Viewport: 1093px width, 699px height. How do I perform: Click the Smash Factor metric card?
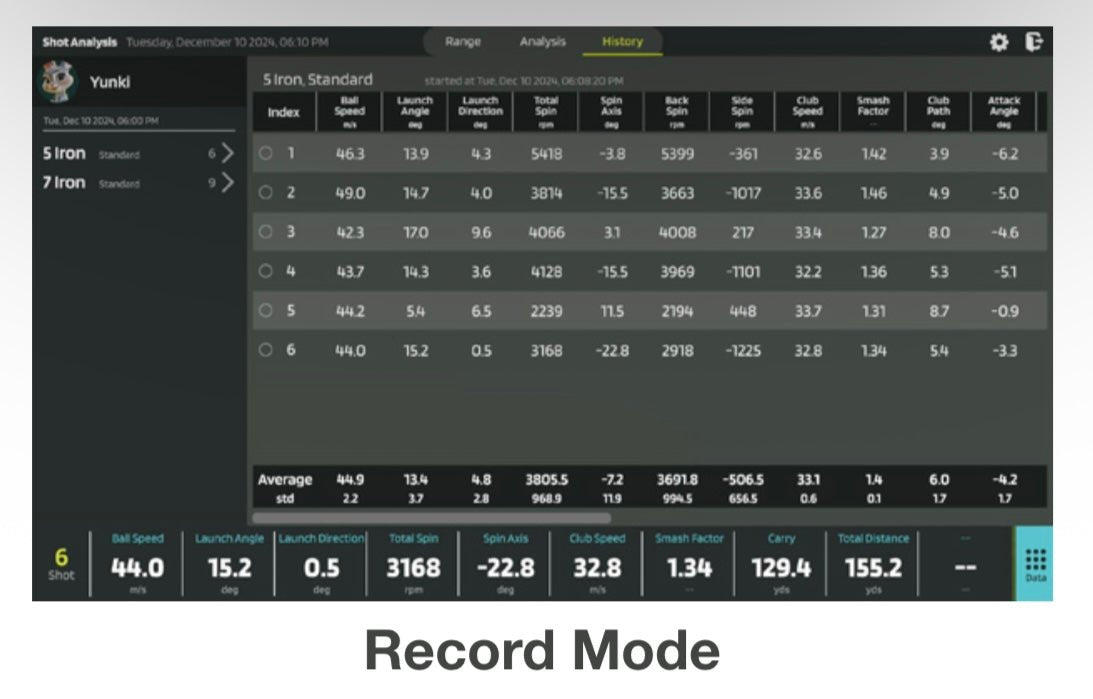pyautogui.click(x=690, y=565)
